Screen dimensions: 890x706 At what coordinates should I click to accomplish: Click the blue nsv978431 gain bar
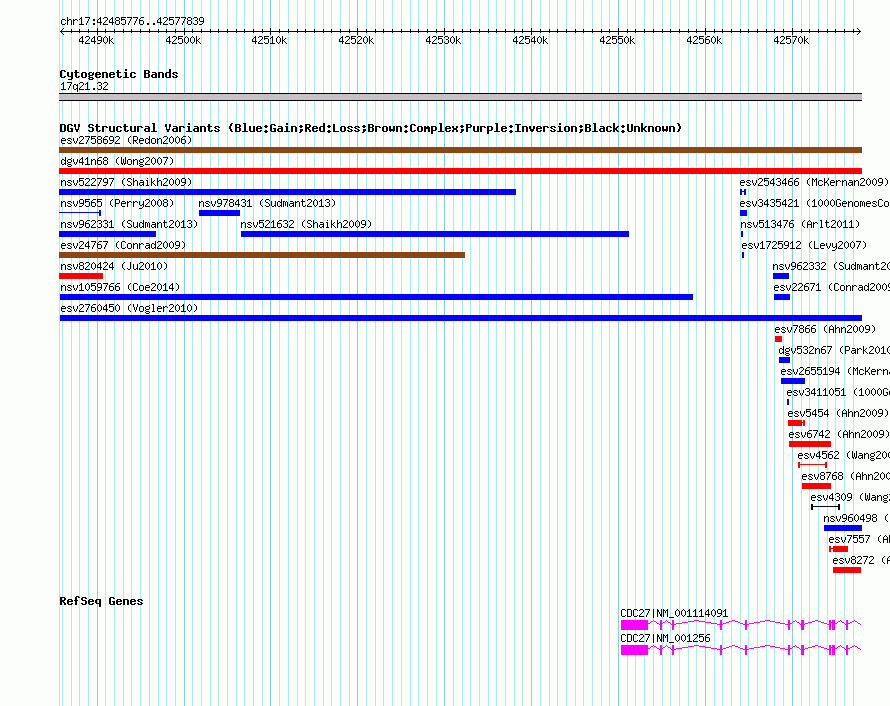tap(219, 213)
